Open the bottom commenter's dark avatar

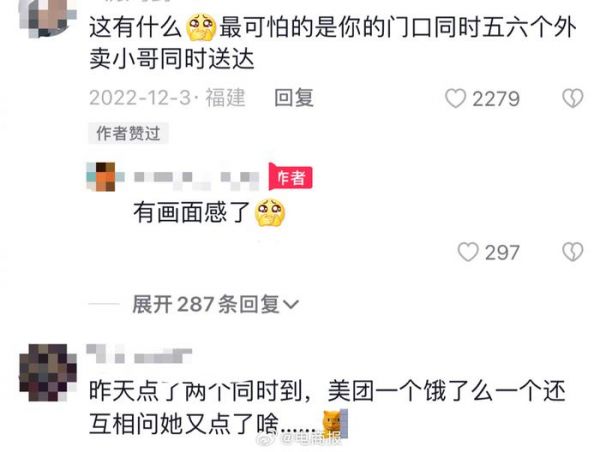pos(48,372)
